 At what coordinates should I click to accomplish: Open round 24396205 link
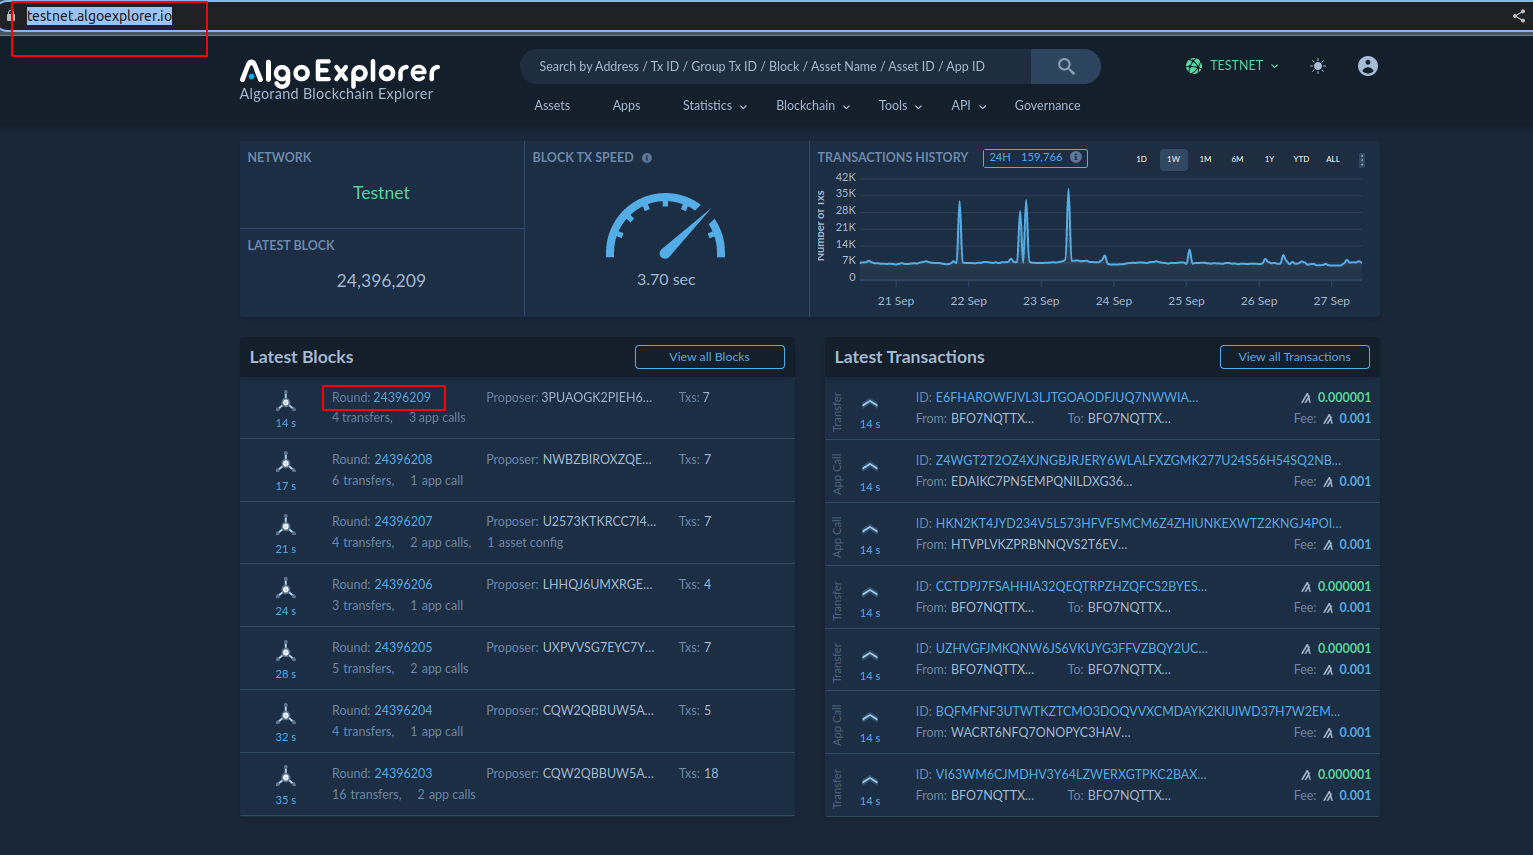click(403, 648)
